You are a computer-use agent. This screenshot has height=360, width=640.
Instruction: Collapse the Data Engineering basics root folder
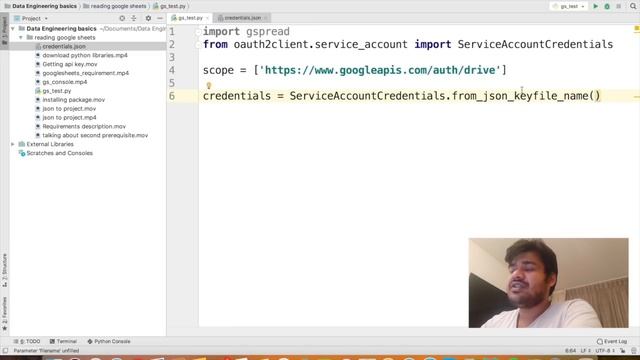click(13, 29)
